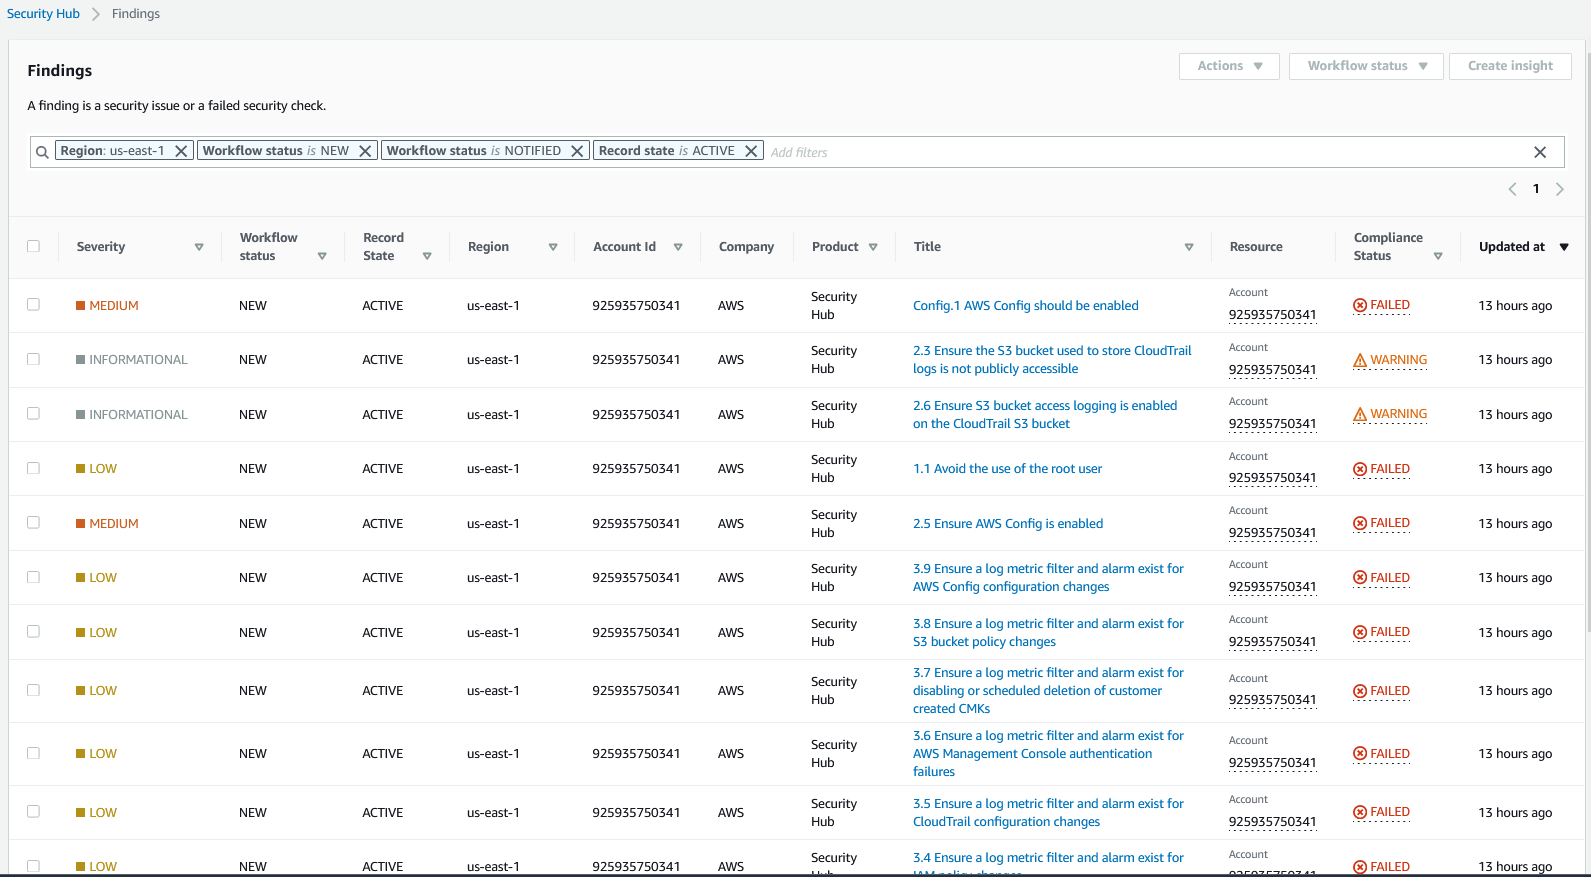The height and width of the screenshot is (877, 1591).
Task: Click the search magnifier icon in filter bar
Action: point(42,152)
